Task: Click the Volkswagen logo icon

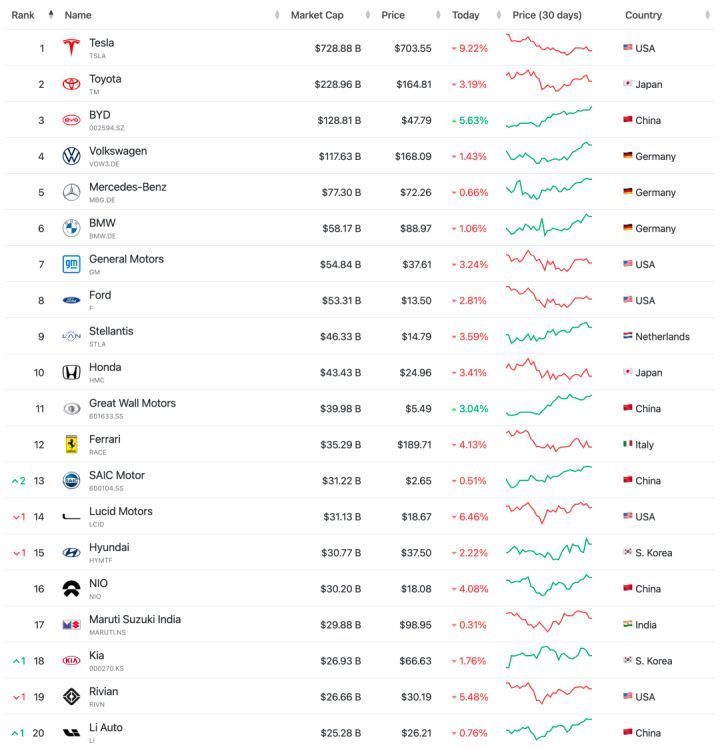Action: (71, 156)
